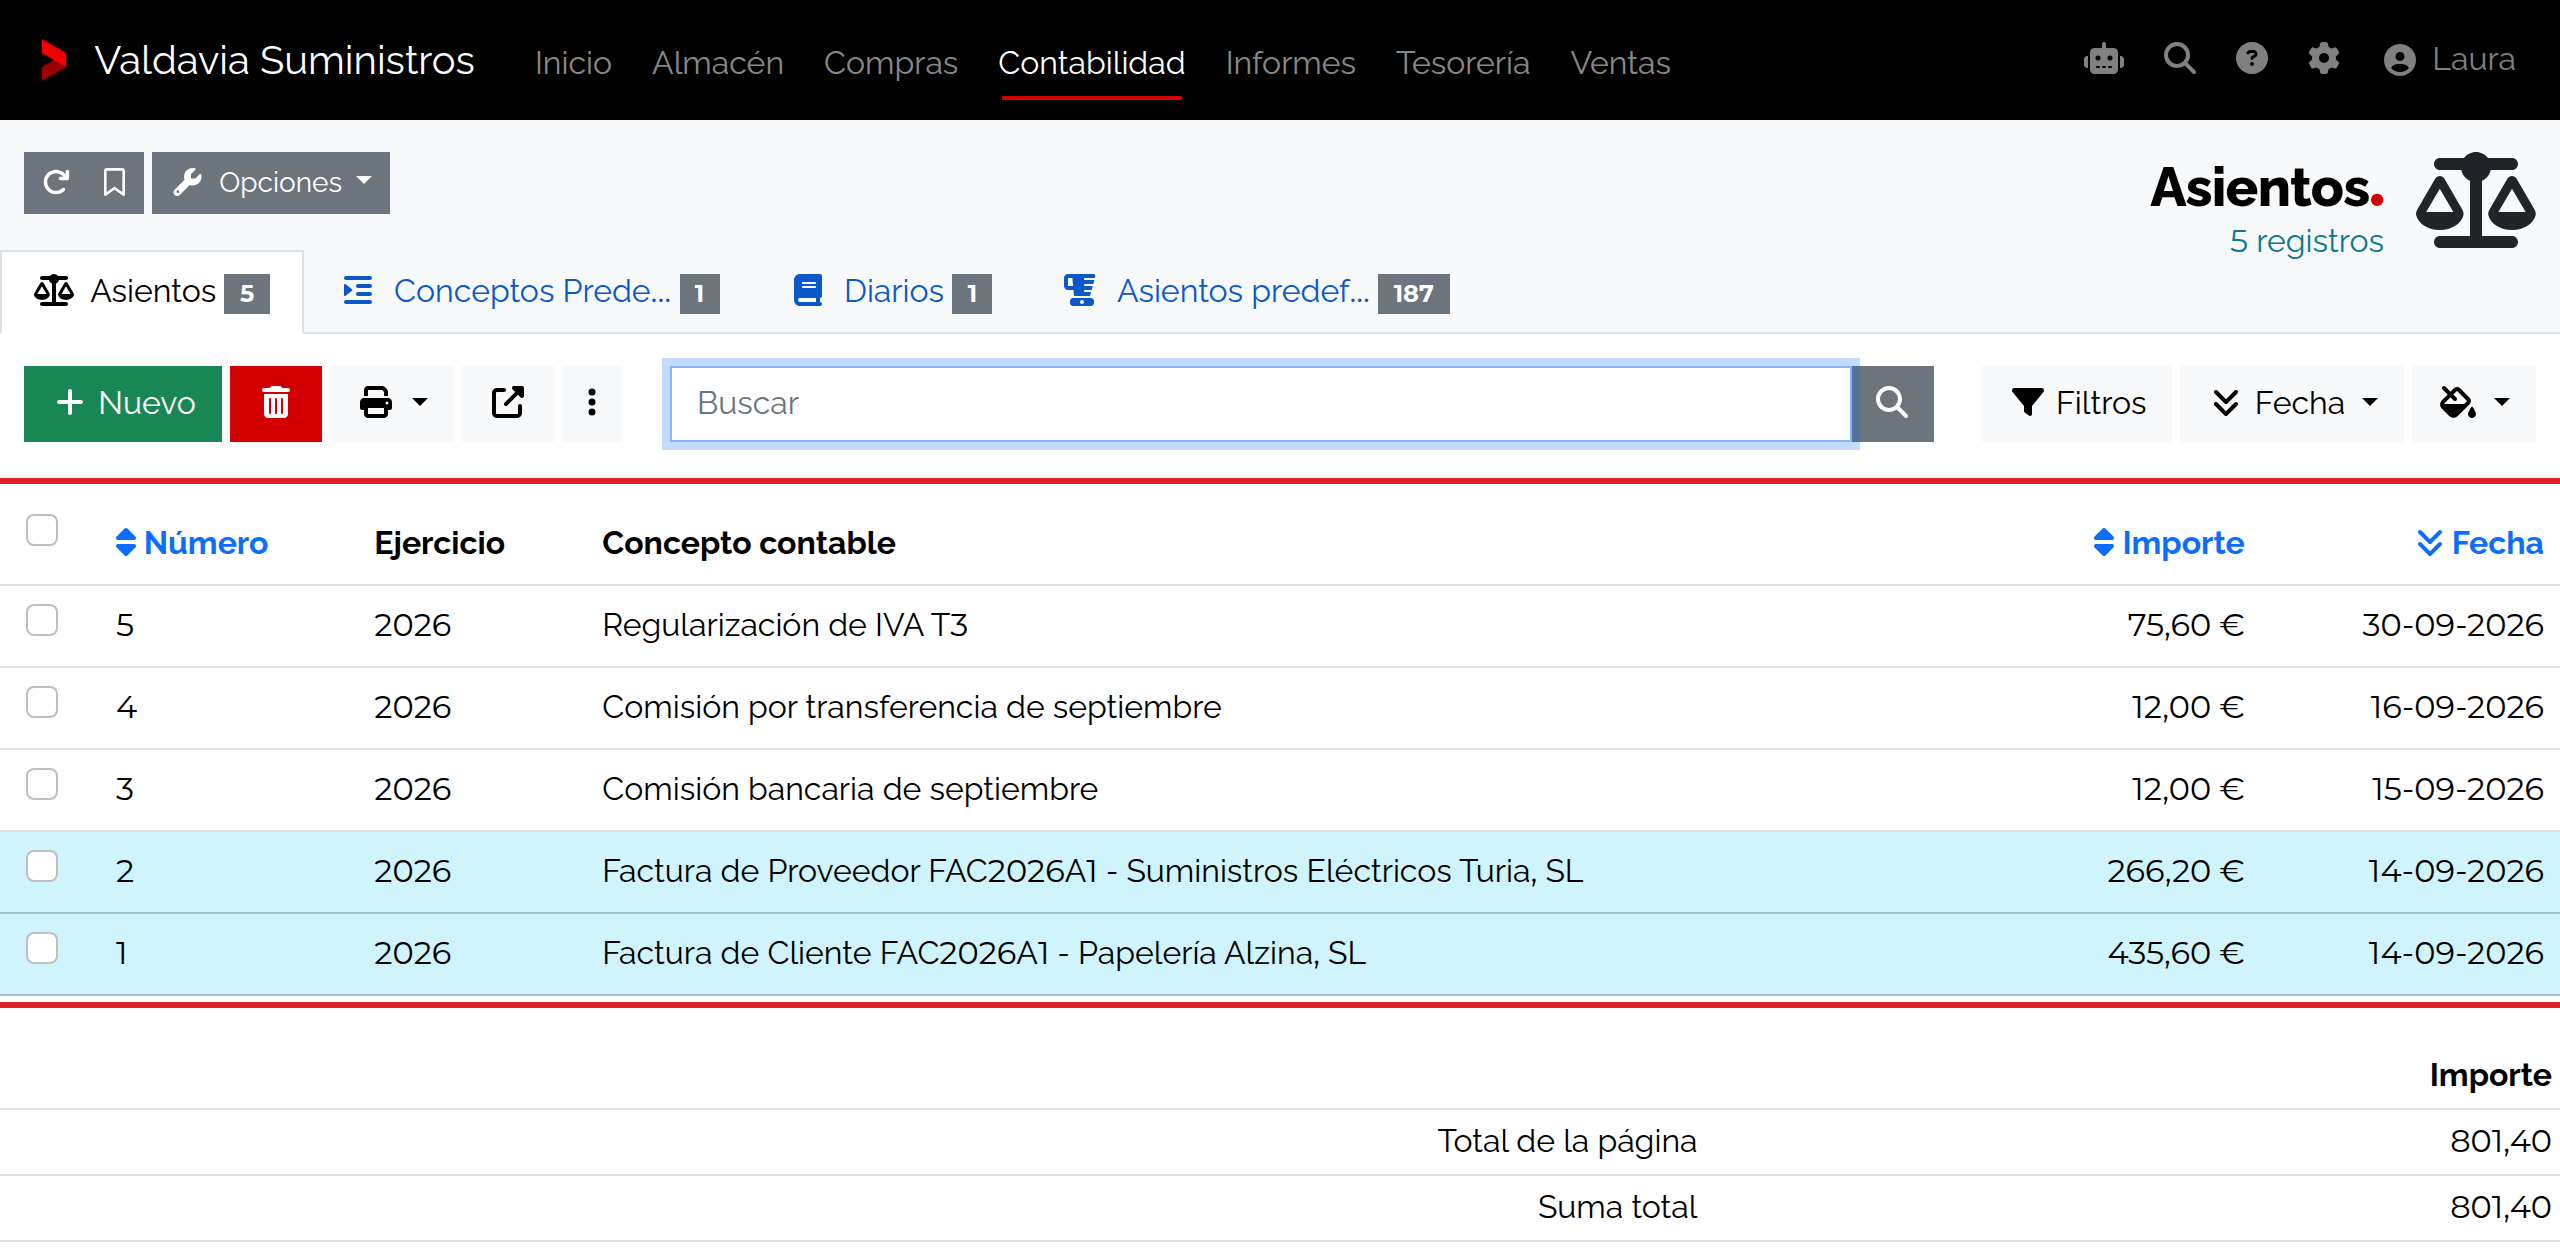The width and height of the screenshot is (2560, 1260).
Task: Open the robot assistant icon in header
Action: [2104, 60]
